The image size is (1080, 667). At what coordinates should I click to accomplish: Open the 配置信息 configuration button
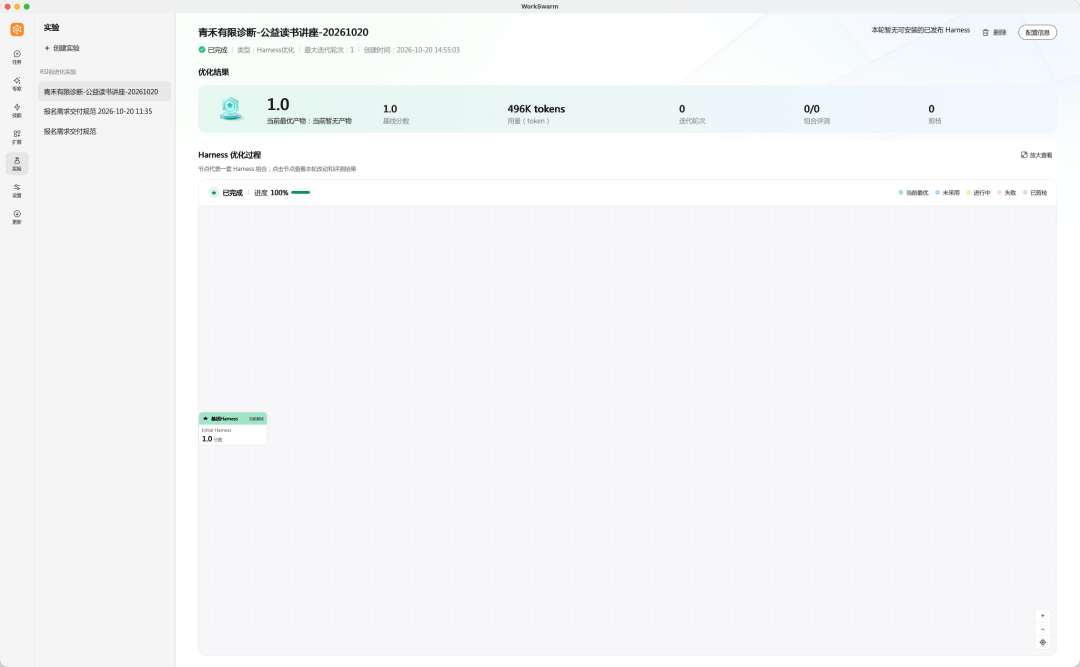(1037, 32)
